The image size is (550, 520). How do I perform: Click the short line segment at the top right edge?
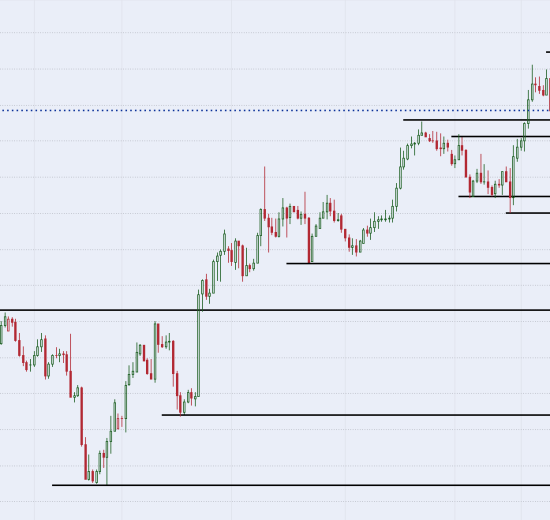point(548,52)
